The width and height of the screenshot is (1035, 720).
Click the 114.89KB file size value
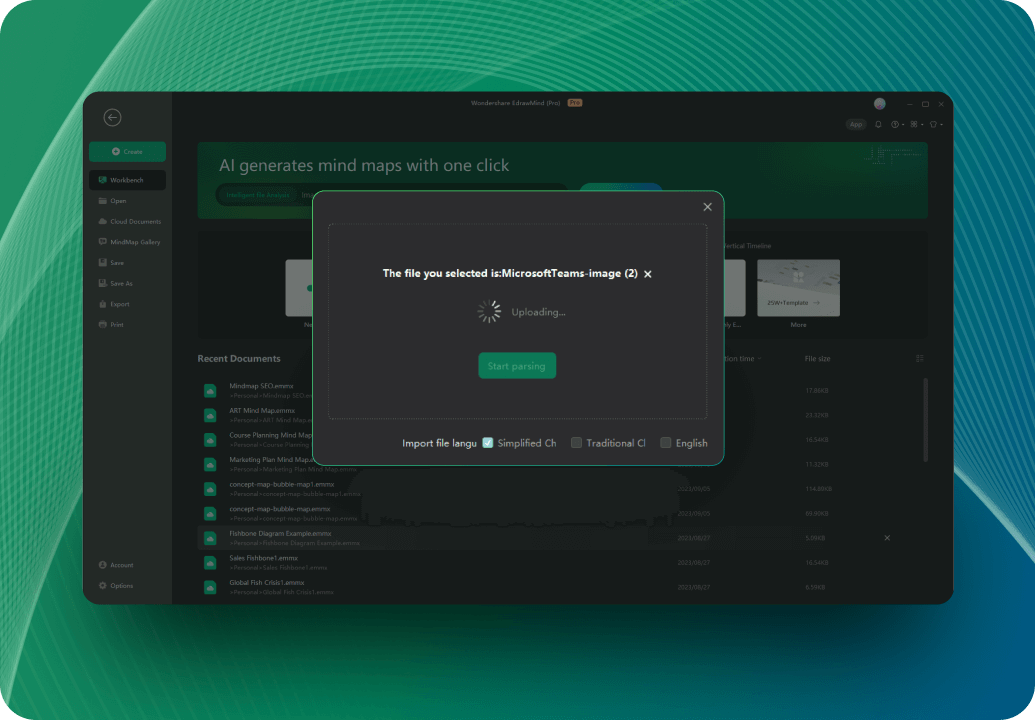pyautogui.click(x=818, y=489)
